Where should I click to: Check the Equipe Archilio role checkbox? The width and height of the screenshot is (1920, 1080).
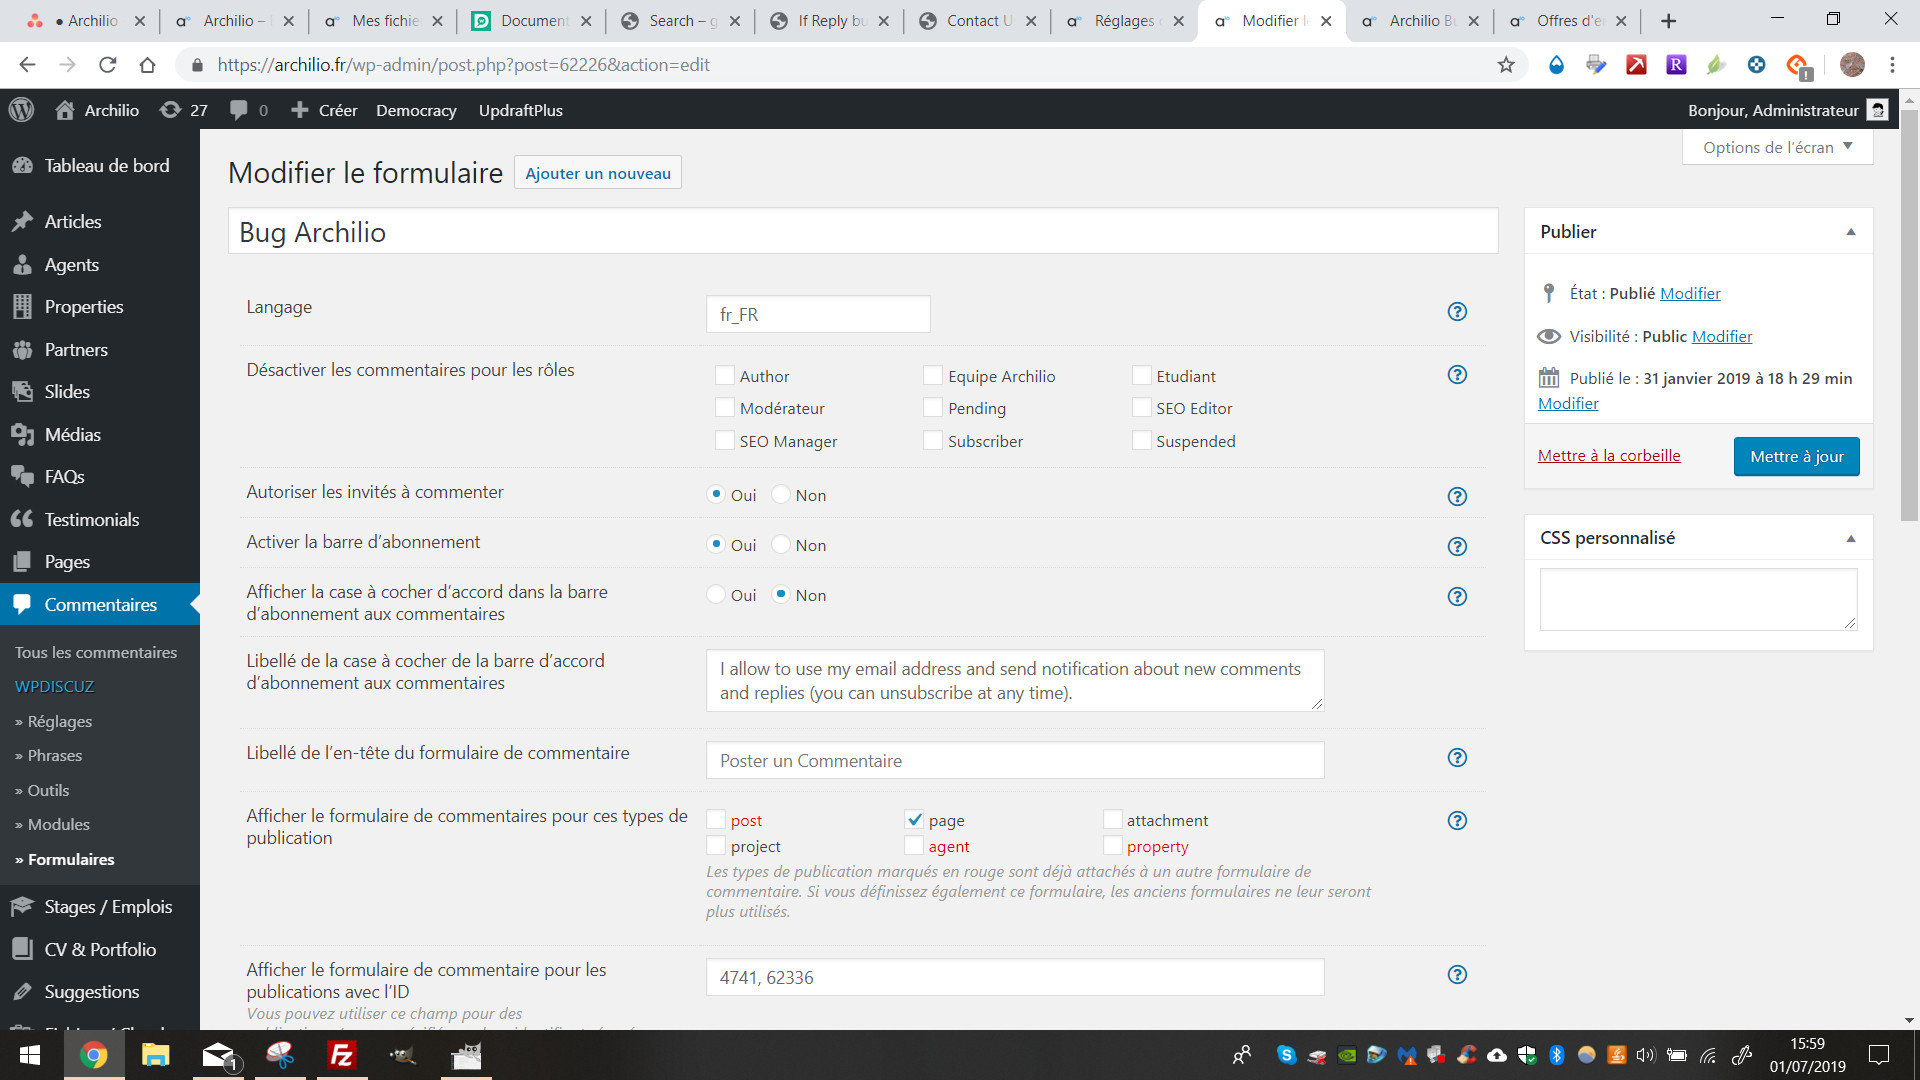[932, 376]
